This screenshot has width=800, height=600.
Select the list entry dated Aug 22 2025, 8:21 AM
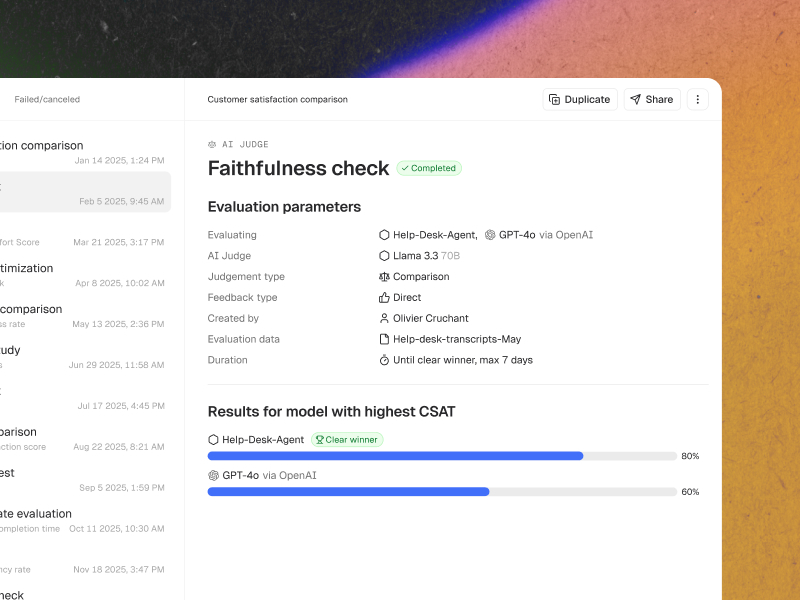(84, 438)
